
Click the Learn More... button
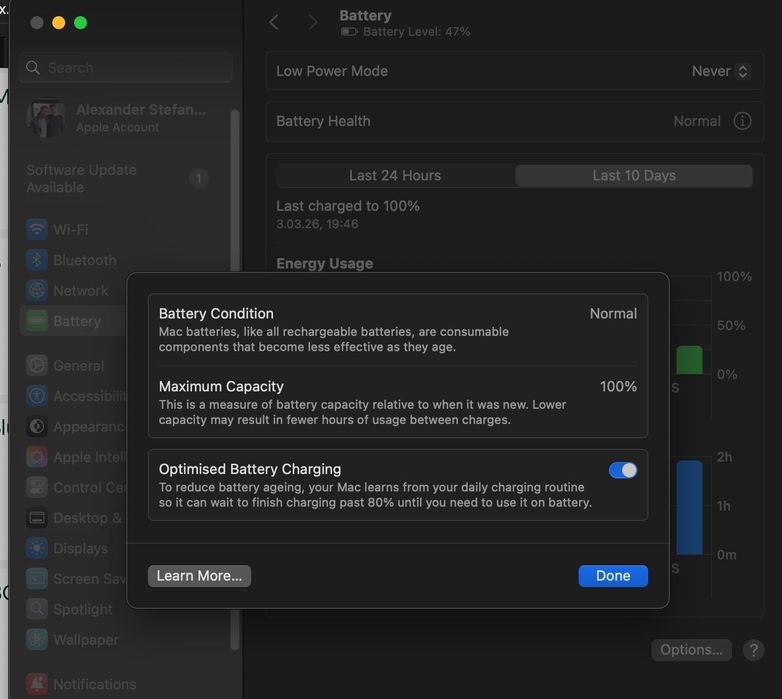pos(199,576)
